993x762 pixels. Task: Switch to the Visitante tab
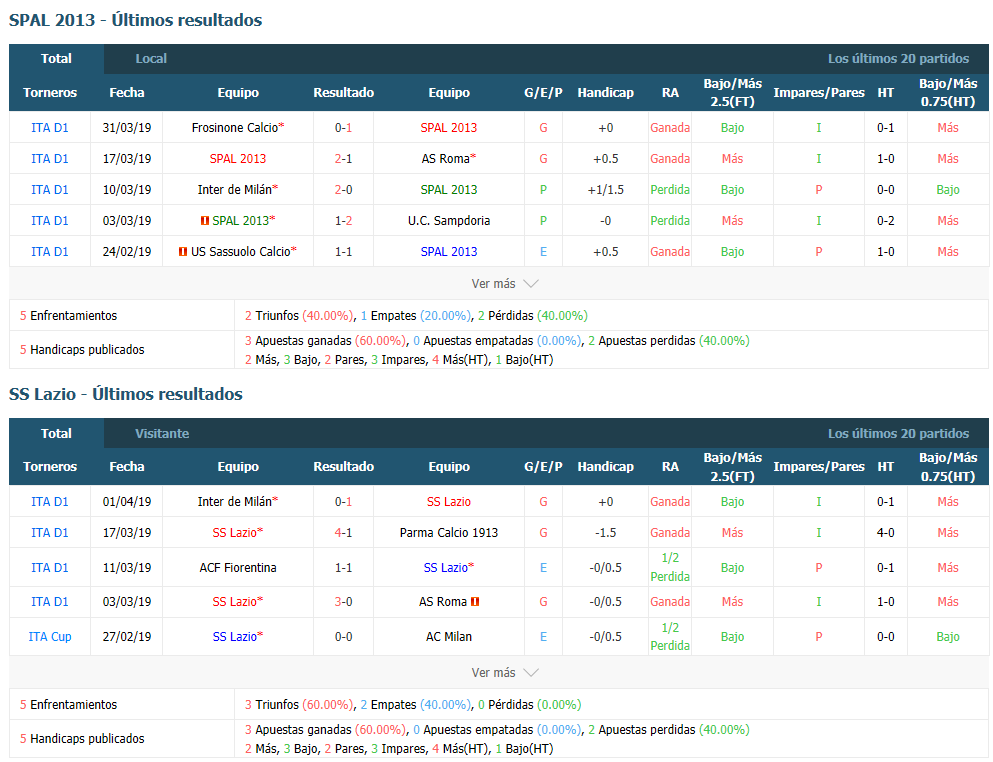[x=162, y=434]
